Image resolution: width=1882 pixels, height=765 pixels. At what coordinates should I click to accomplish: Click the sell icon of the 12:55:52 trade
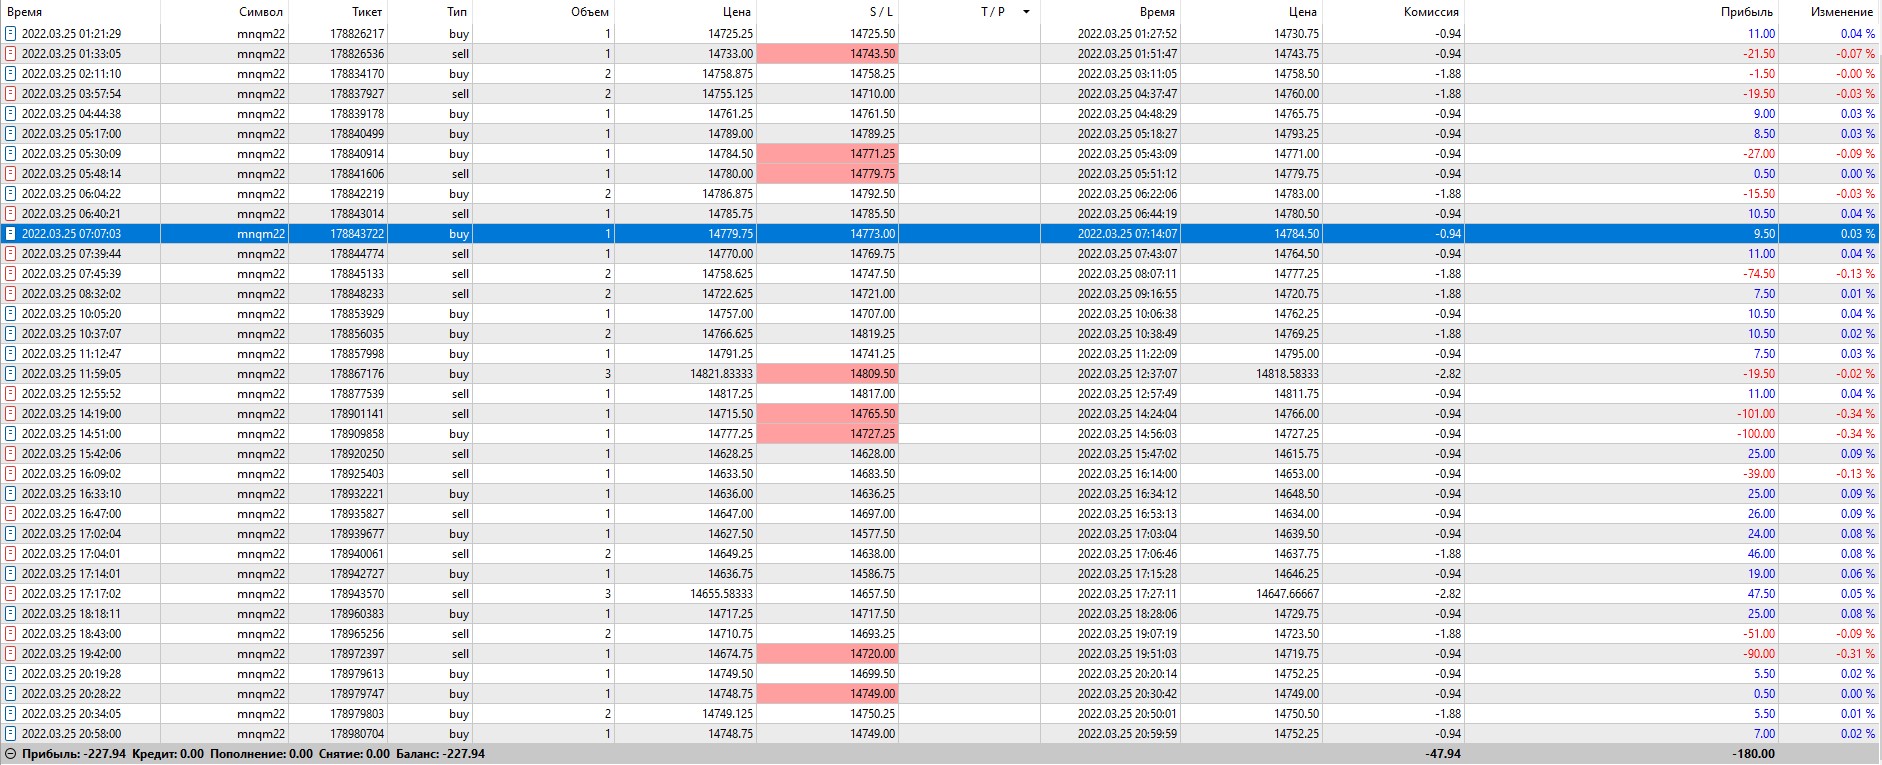11,394
